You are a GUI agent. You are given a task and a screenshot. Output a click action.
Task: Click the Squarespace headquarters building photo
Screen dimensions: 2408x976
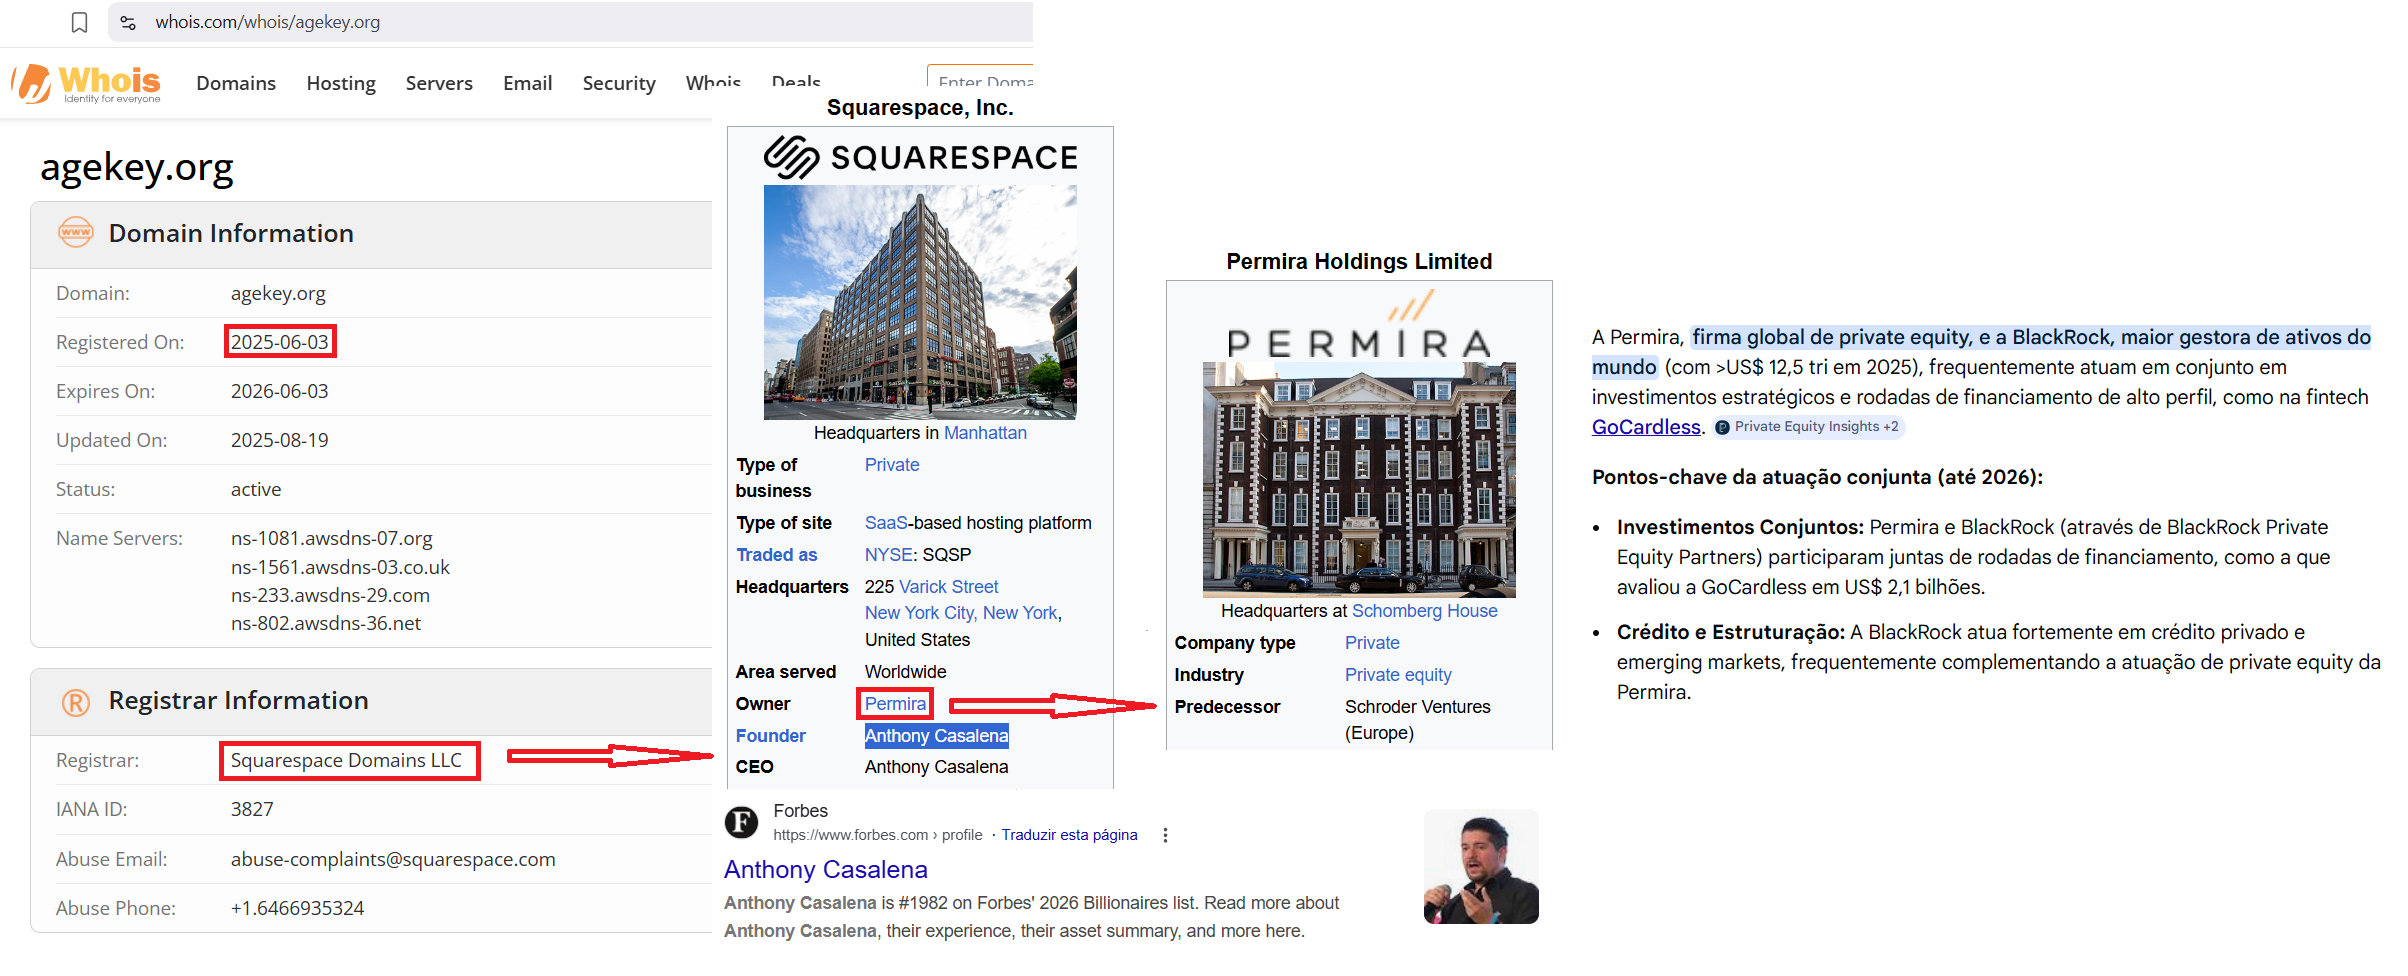[920, 302]
